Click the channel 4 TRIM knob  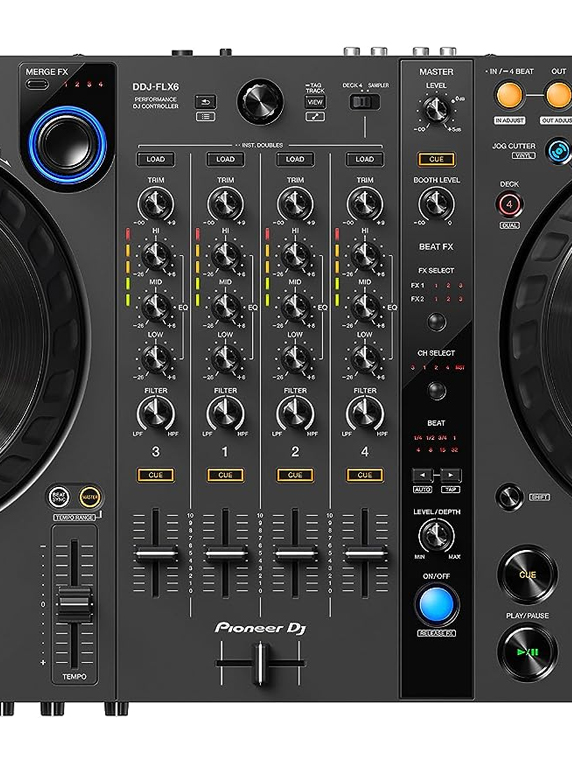pos(364,203)
